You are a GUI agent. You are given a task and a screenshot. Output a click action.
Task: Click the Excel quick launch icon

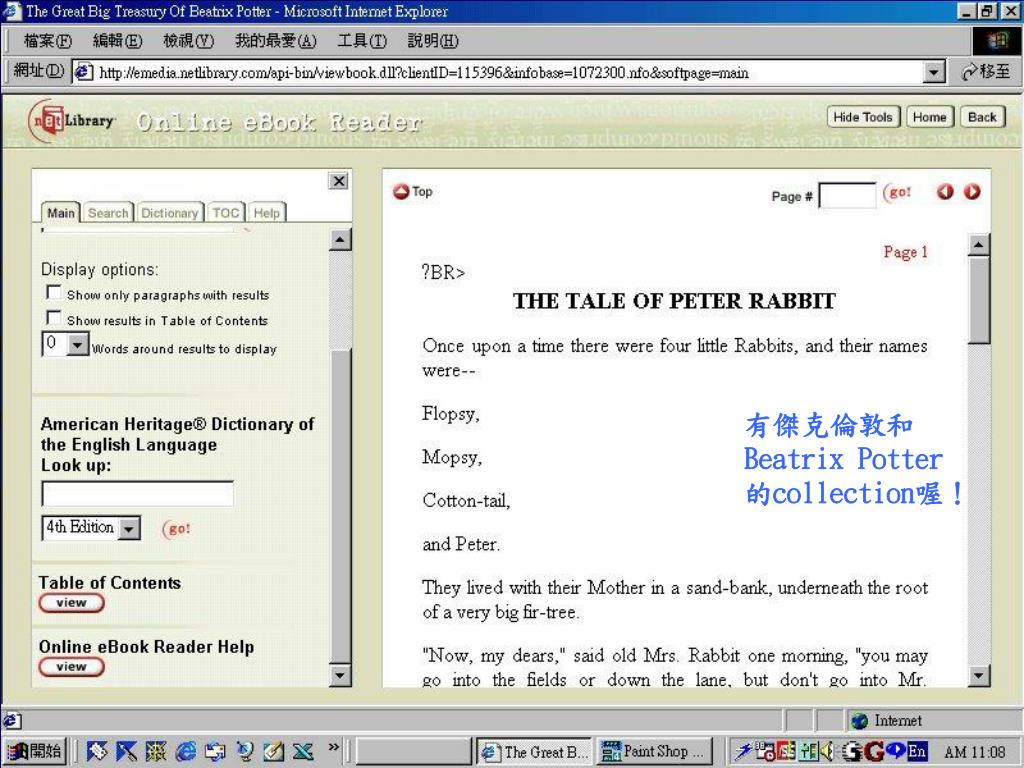point(304,752)
